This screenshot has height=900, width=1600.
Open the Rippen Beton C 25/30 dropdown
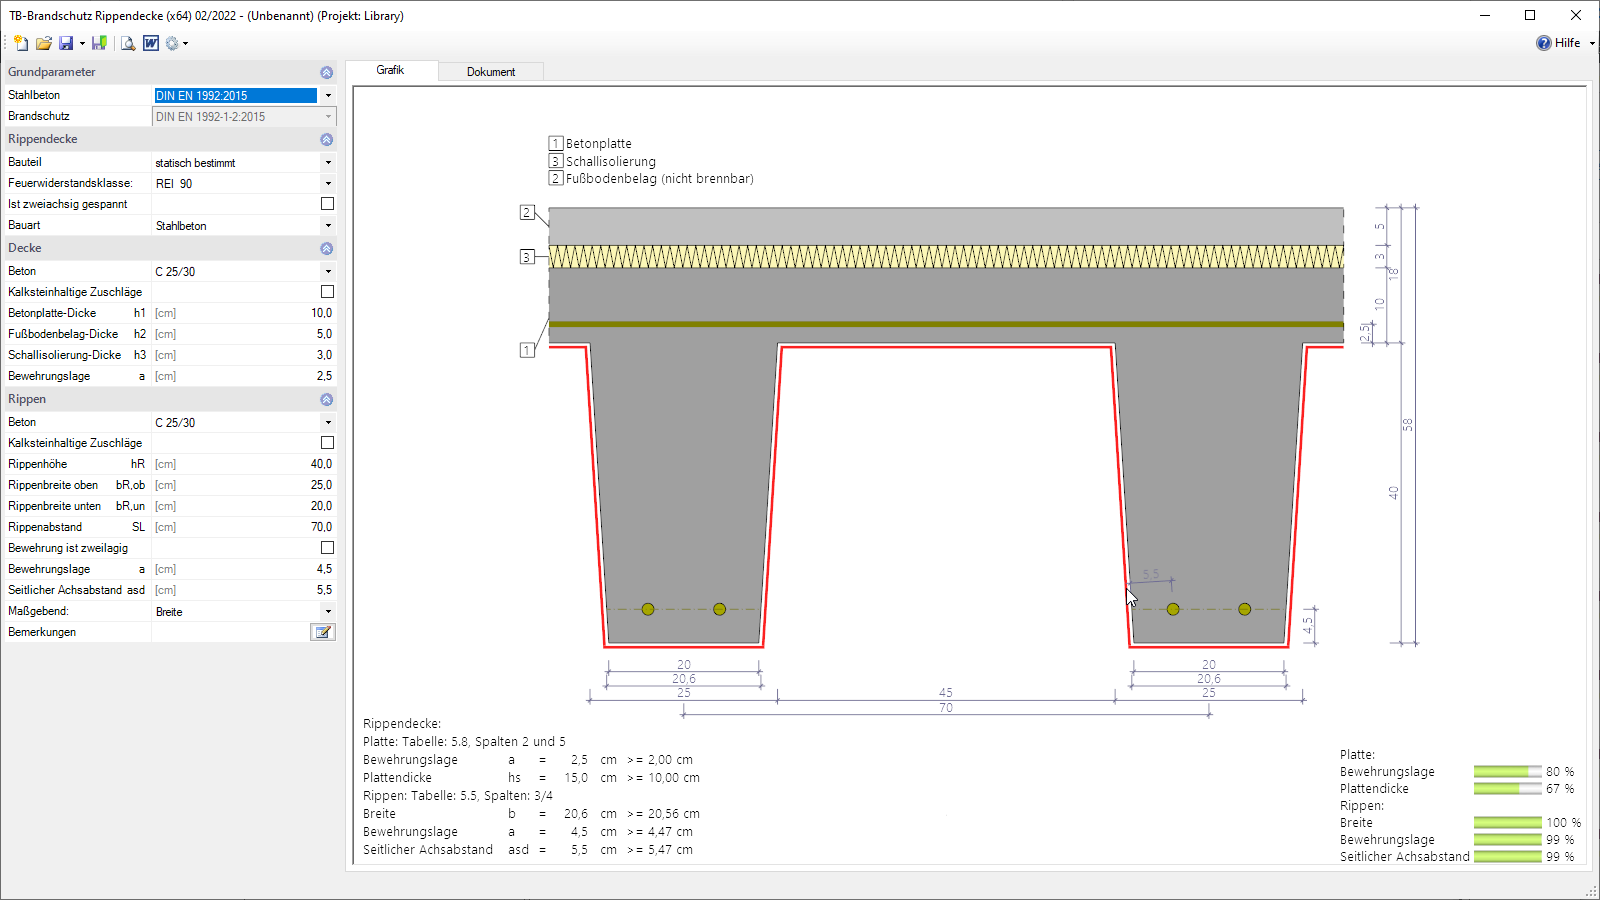tap(328, 423)
